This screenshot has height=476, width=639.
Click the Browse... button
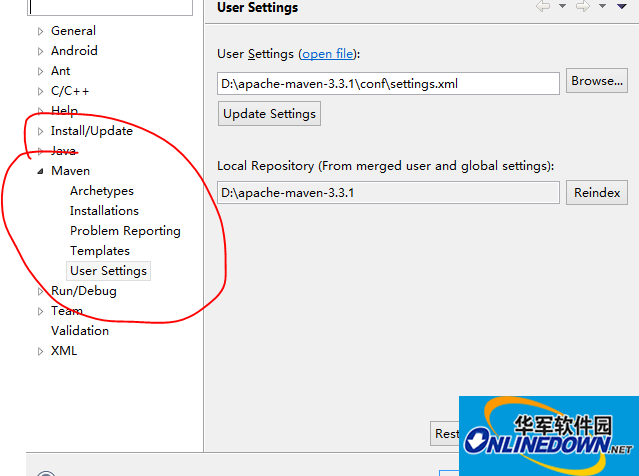pyautogui.click(x=597, y=81)
